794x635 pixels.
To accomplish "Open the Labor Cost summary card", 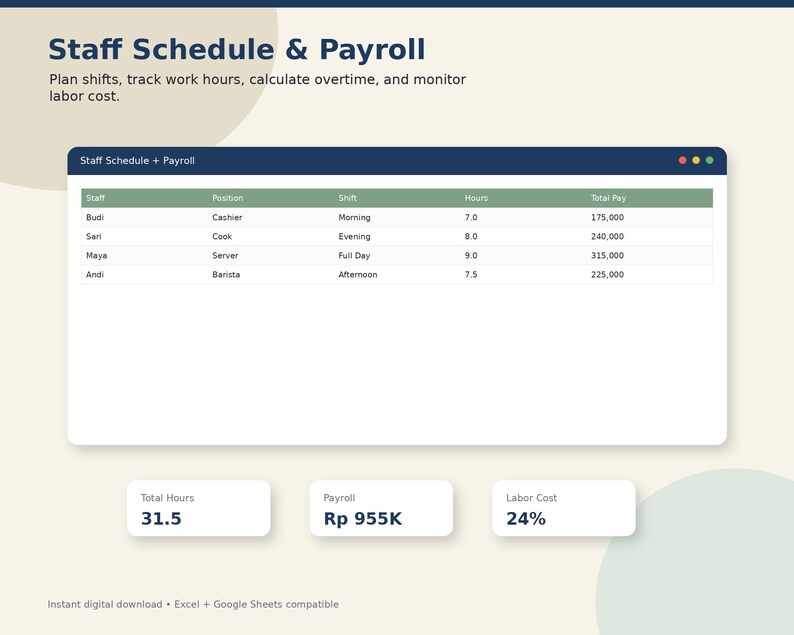I will (x=564, y=508).
